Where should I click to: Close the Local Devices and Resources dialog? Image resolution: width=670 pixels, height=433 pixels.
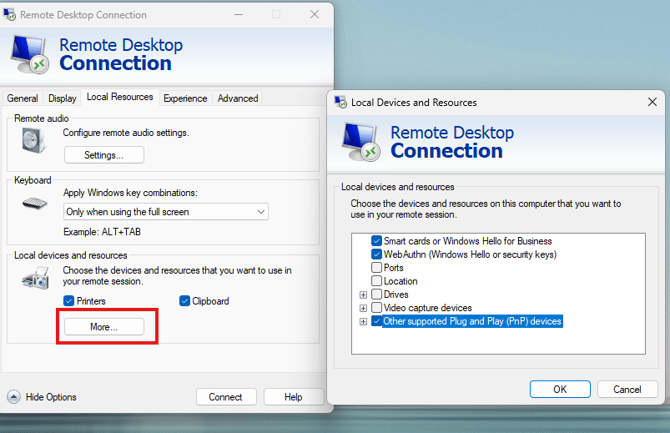[652, 102]
